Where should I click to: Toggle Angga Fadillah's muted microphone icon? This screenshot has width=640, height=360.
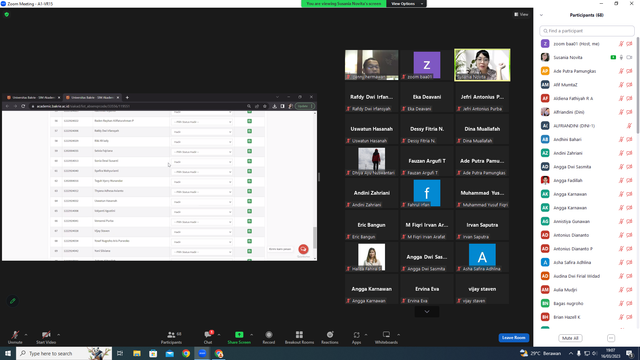(621, 180)
